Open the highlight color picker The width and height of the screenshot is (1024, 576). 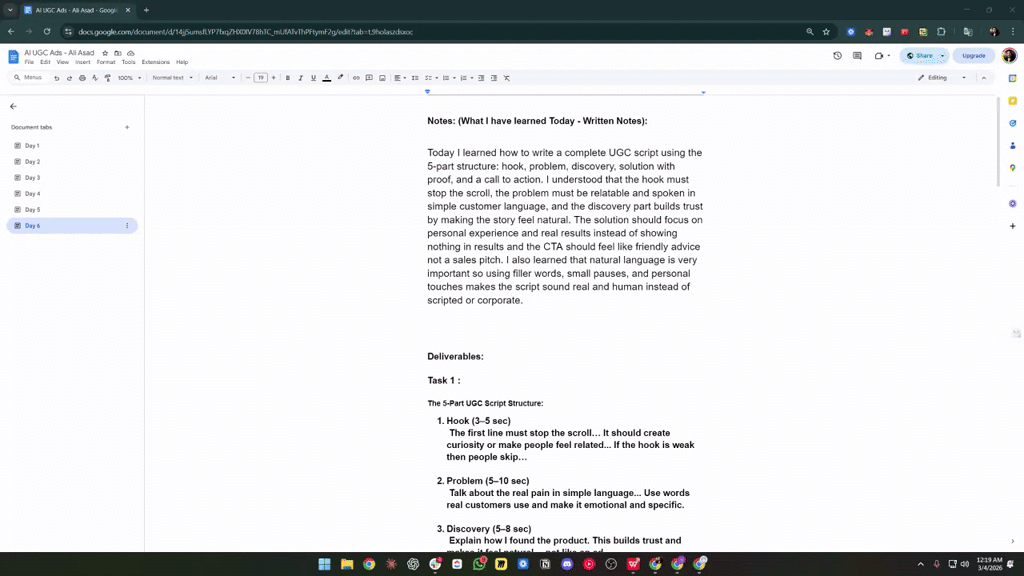pos(340,78)
